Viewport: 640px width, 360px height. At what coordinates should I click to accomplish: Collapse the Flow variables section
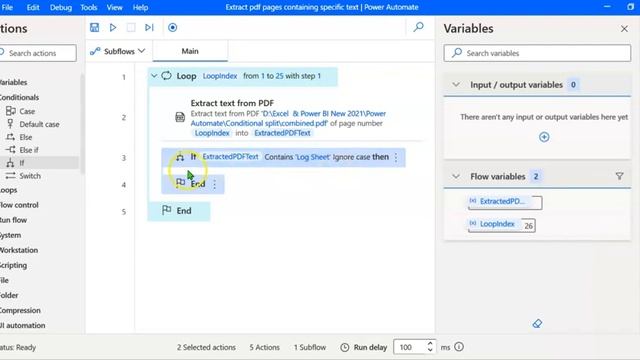(456, 176)
